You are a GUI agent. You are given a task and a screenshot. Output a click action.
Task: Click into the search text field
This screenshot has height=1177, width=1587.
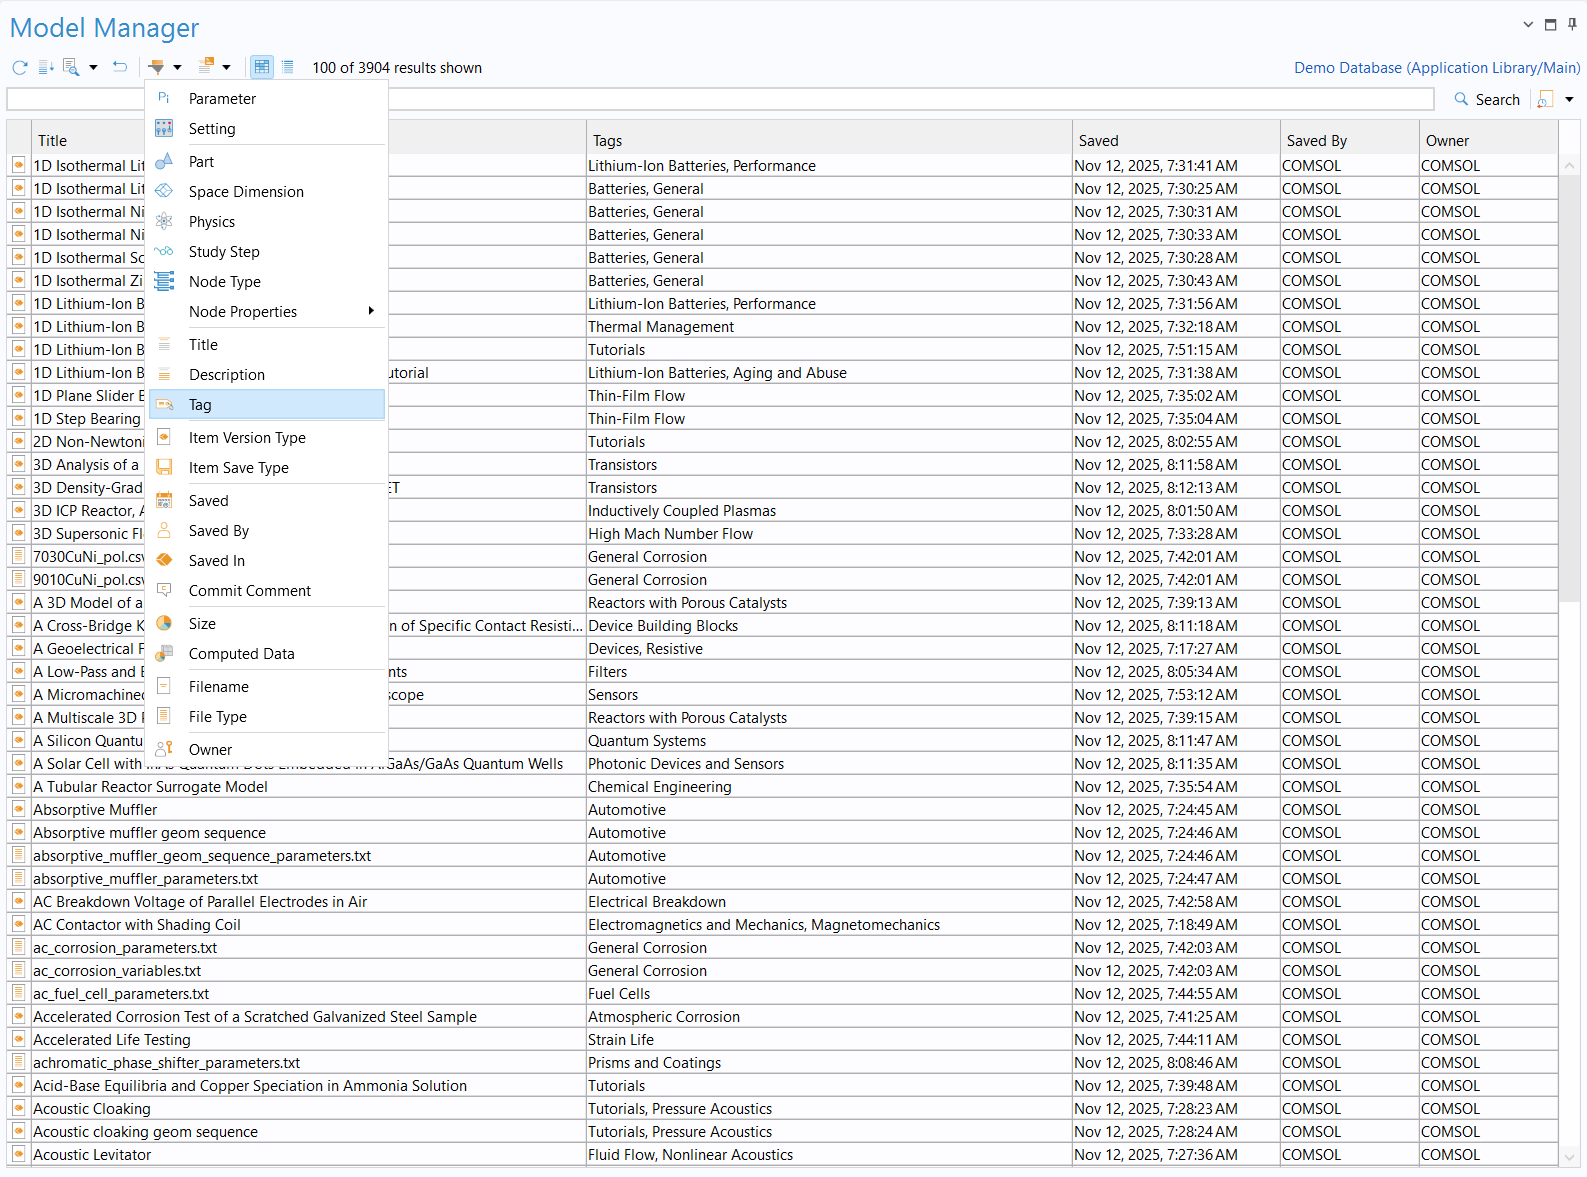tap(720, 100)
